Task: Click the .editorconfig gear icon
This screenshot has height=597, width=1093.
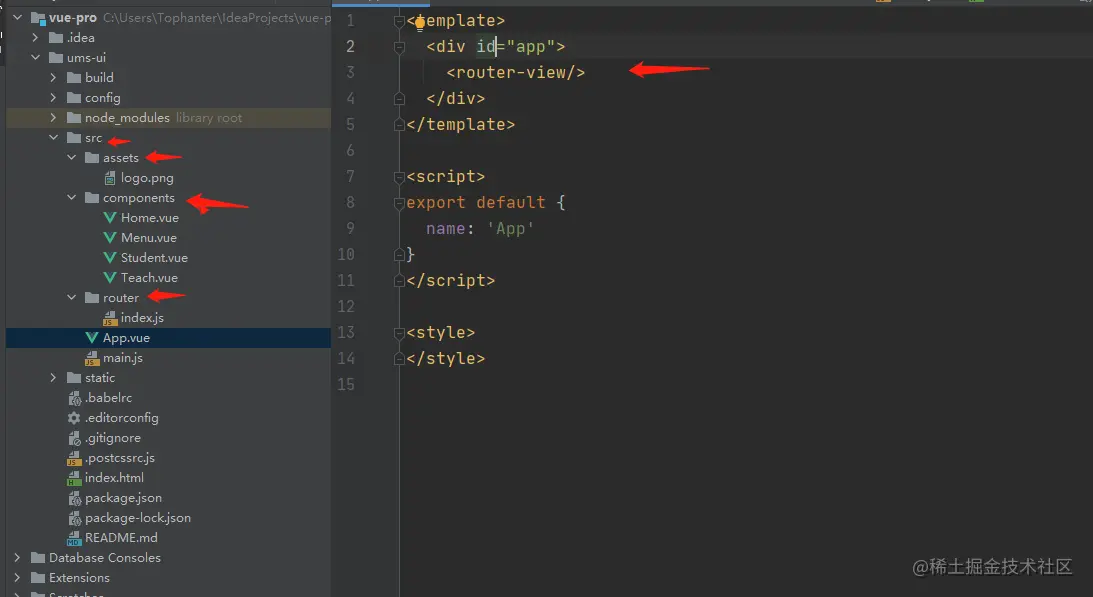Action: pos(74,418)
